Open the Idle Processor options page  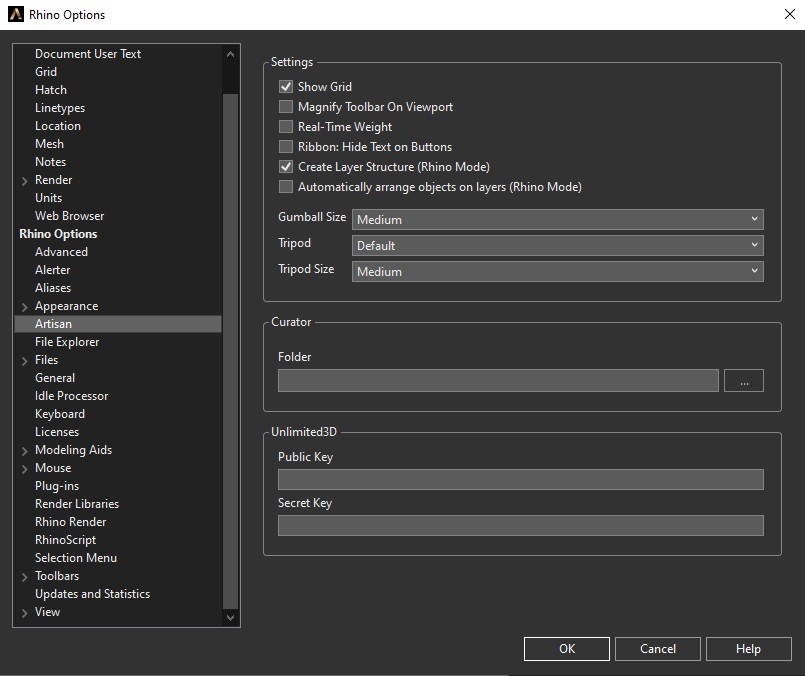tap(71, 396)
